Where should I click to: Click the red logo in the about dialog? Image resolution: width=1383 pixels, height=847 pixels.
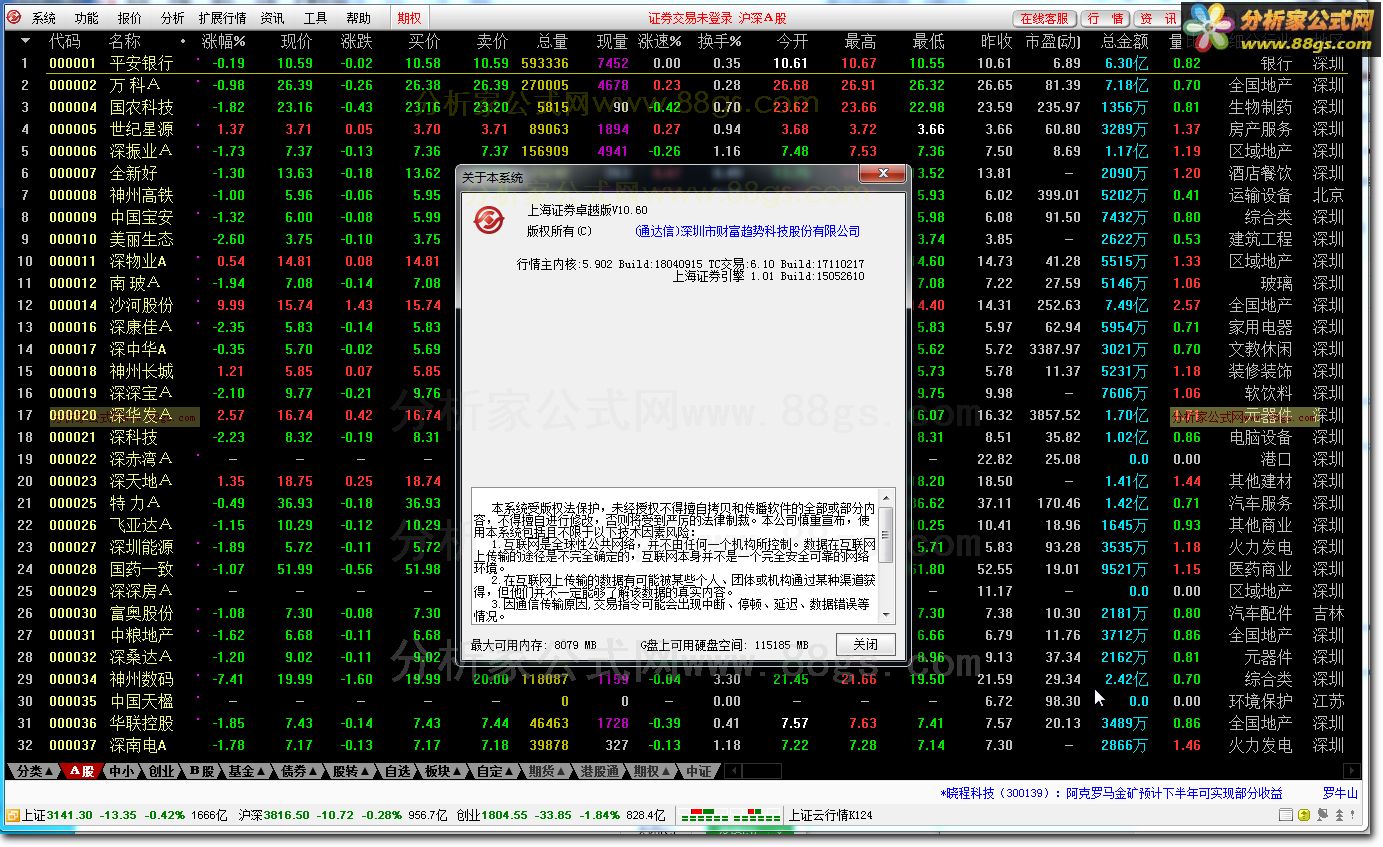489,220
